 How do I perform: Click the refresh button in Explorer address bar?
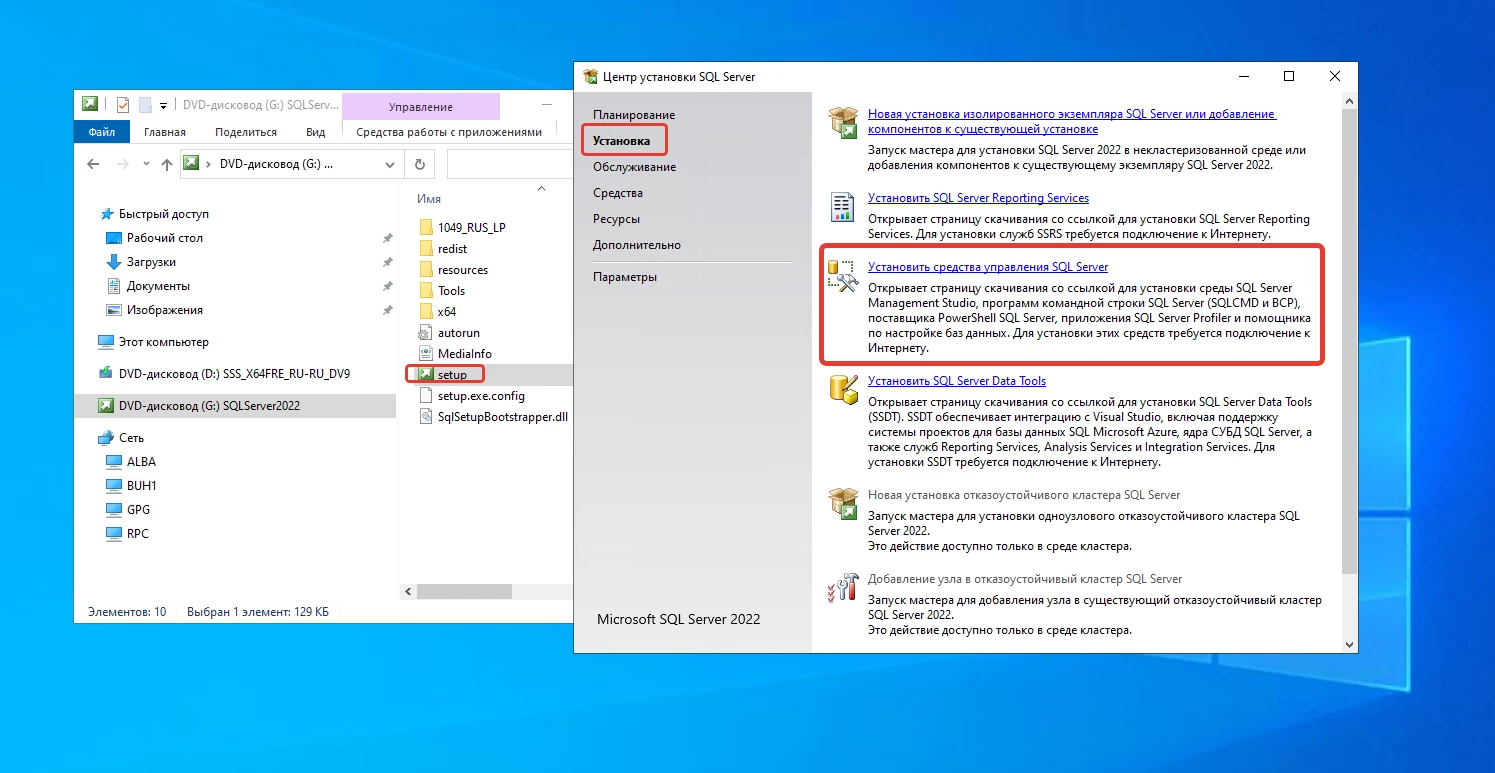coord(420,165)
